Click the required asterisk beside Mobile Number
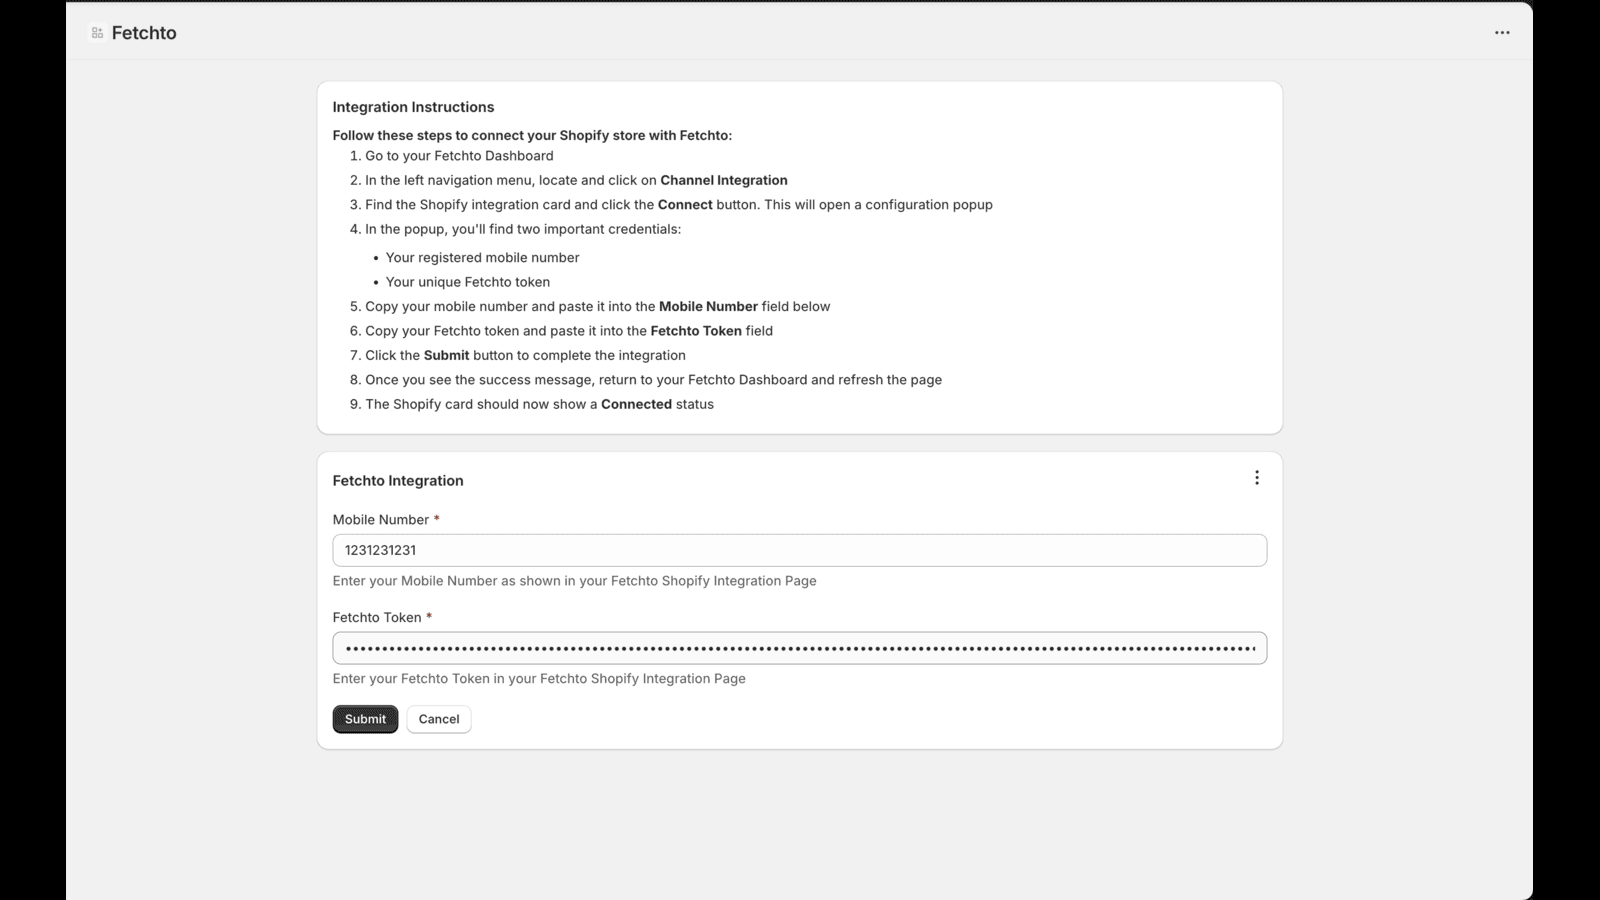 coord(437,517)
